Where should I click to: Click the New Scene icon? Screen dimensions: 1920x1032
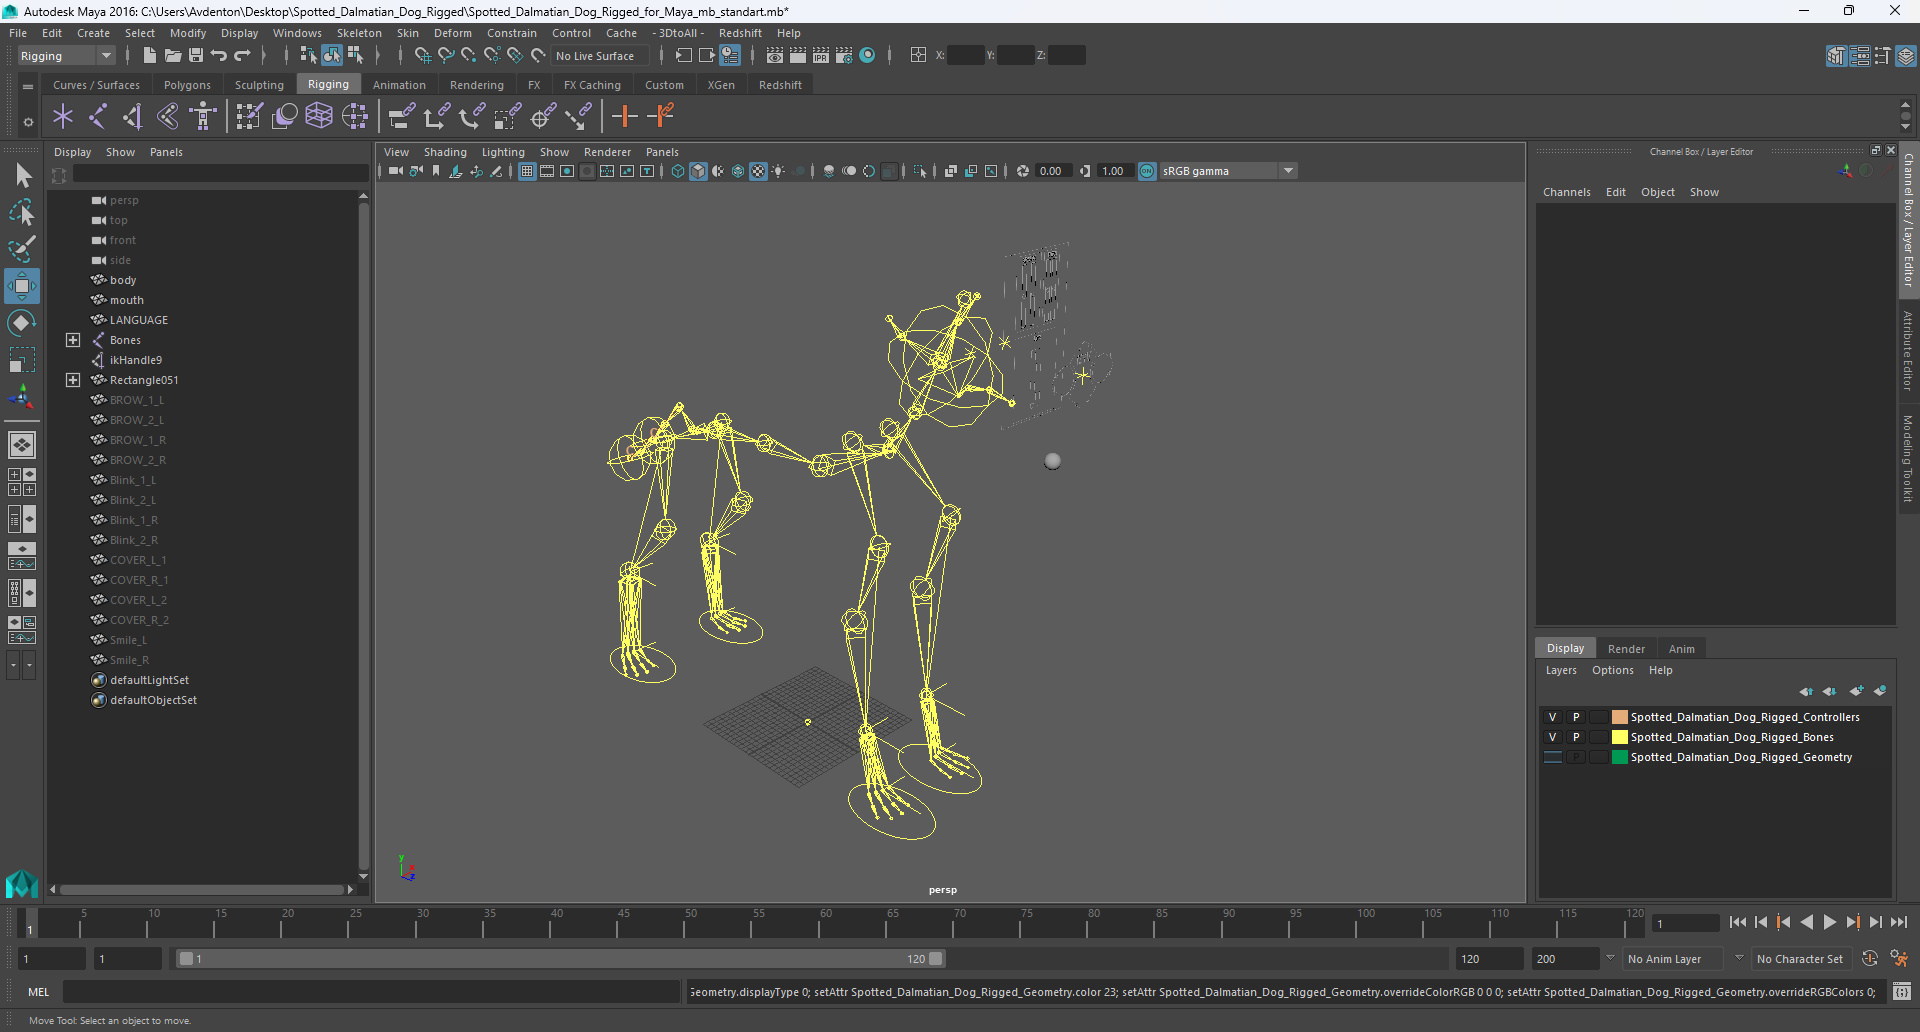tap(149, 56)
